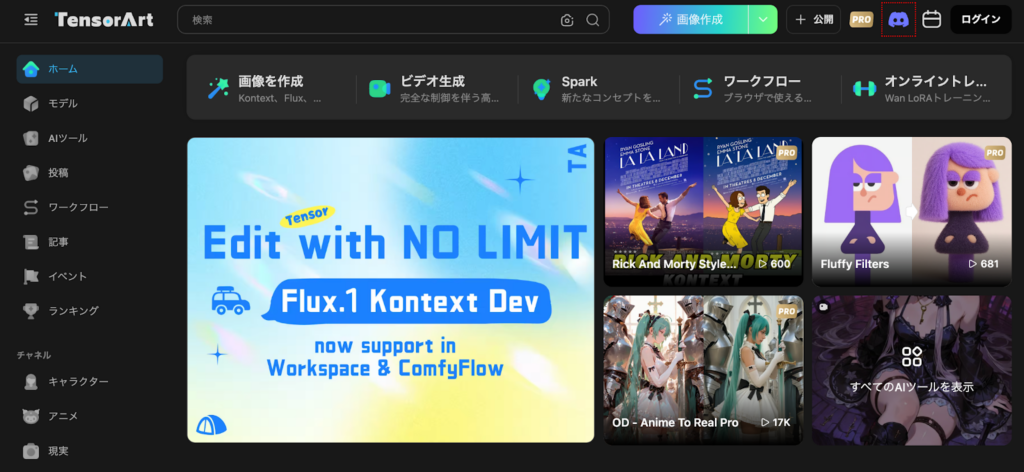The width and height of the screenshot is (1024, 472).
Task: Click すべてのAIツールを表示 card
Action: [912, 370]
